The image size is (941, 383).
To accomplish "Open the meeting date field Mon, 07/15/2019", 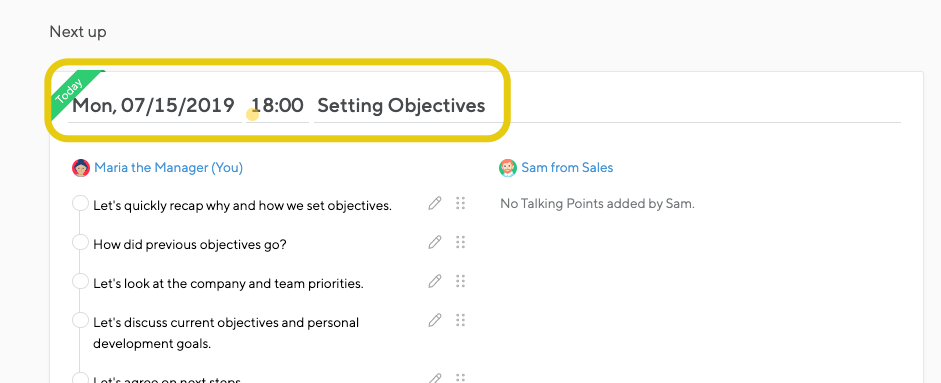I will [154, 106].
